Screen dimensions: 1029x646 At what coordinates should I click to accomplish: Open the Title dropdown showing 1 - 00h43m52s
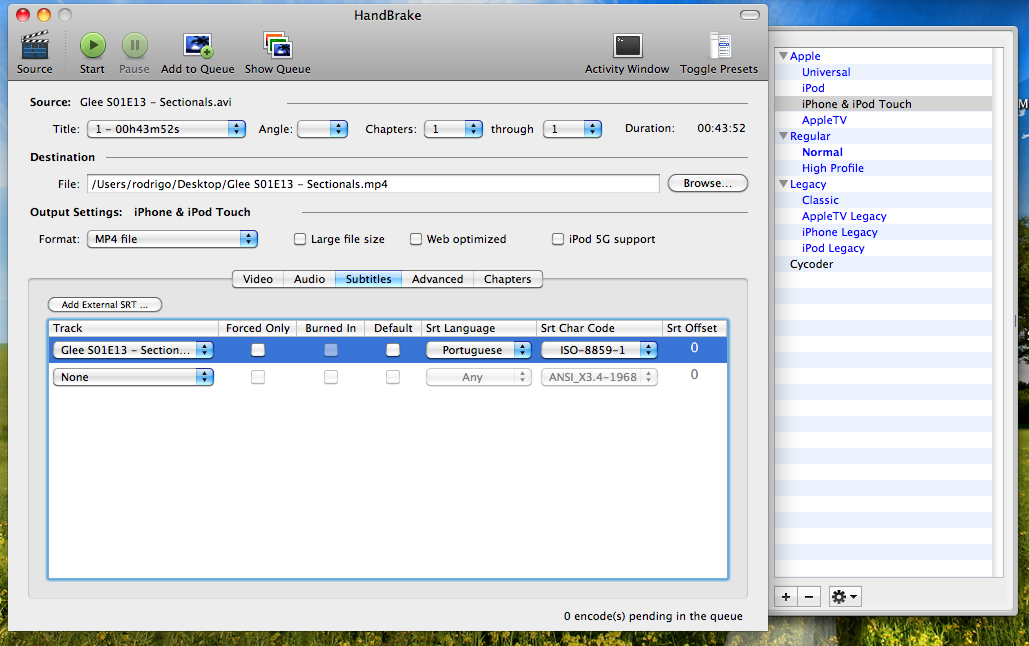click(x=166, y=129)
